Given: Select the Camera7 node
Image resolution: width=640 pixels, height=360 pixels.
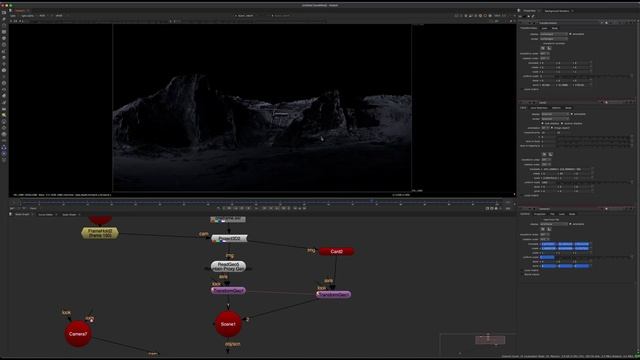Looking at the screenshot, I should (78, 334).
